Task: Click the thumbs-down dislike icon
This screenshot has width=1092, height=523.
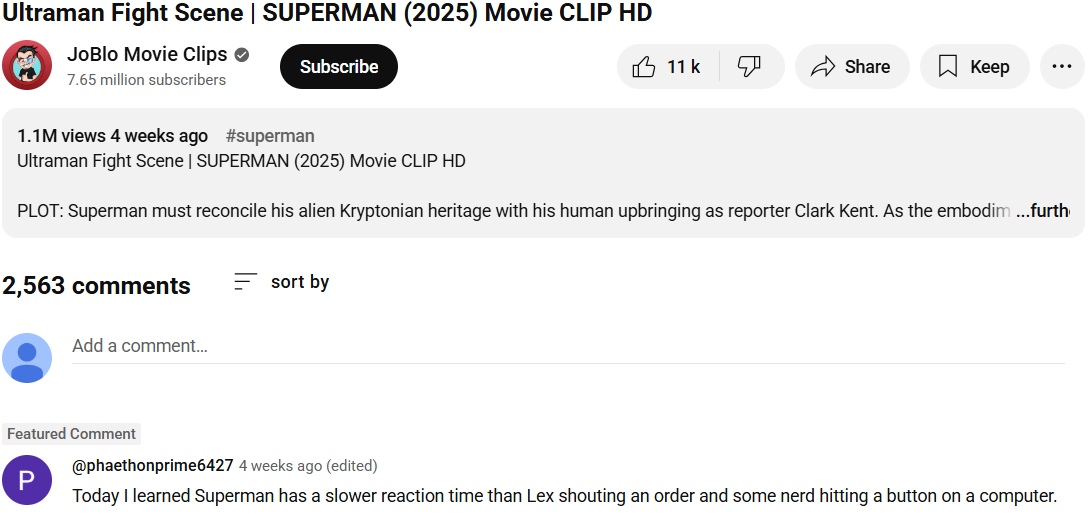Action: point(749,67)
